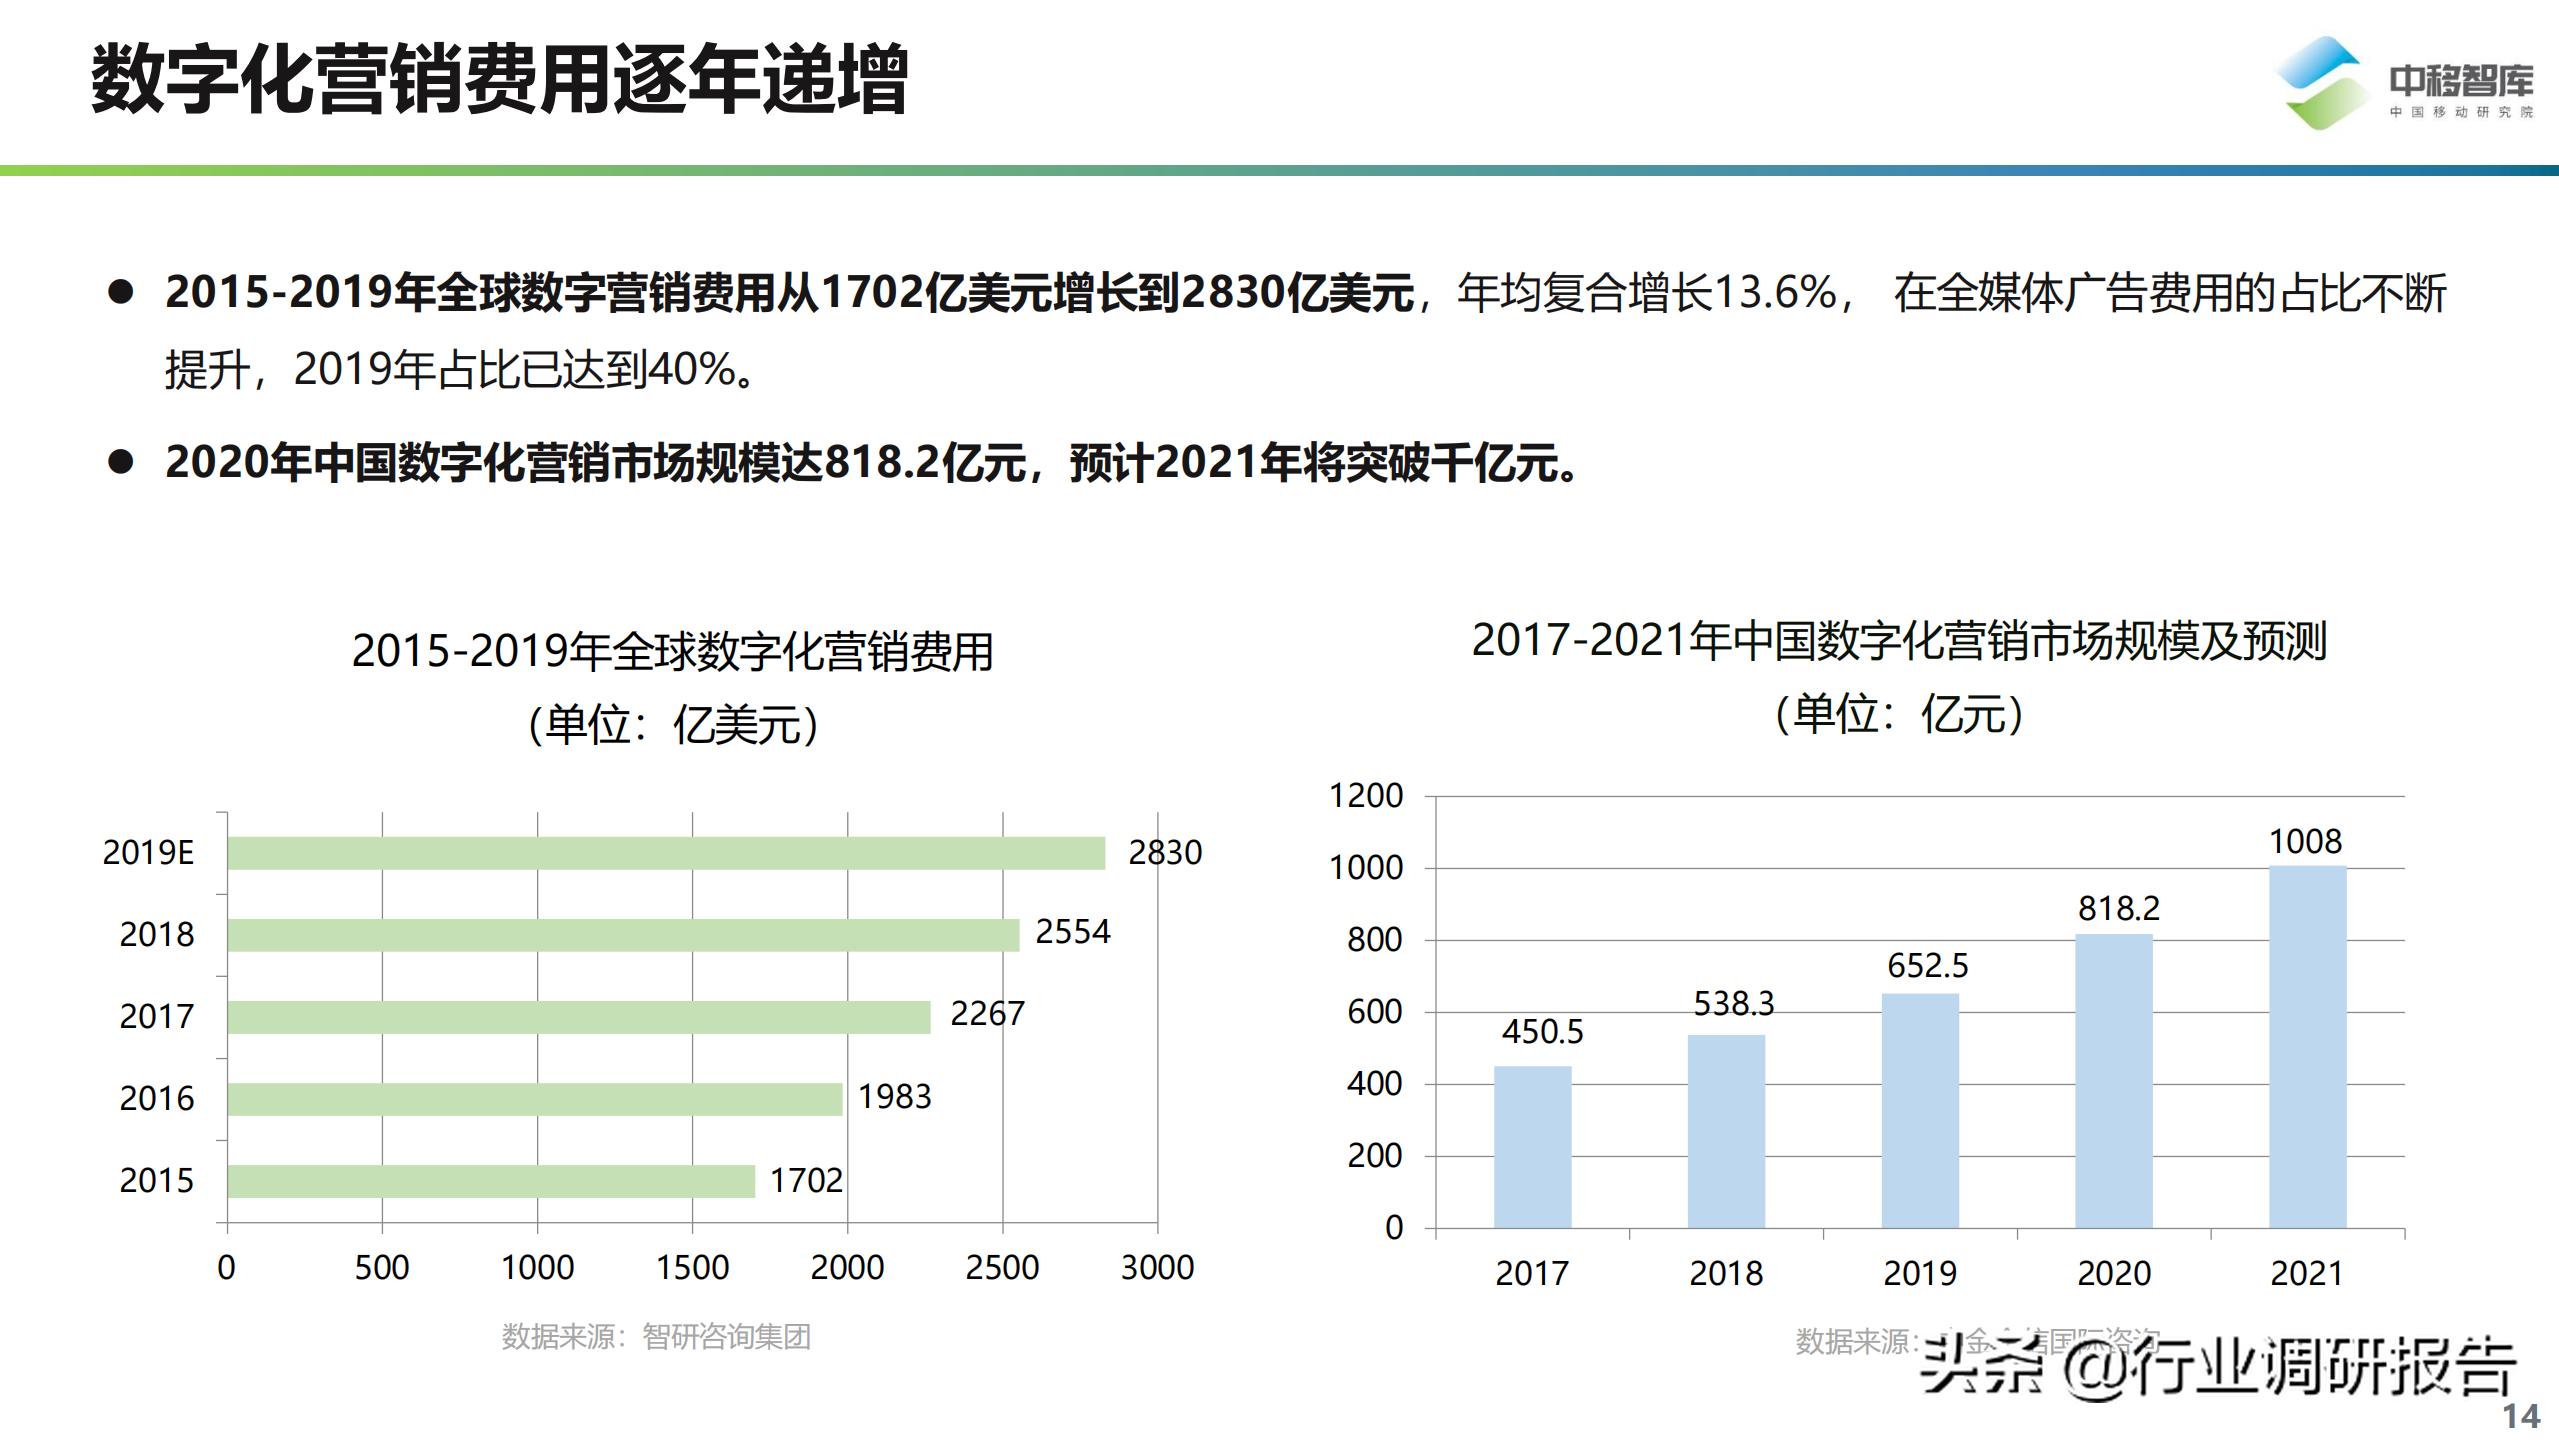This screenshot has height=1440, width=2559.
Task: Click the first bullet point marker
Action: click(x=121, y=292)
